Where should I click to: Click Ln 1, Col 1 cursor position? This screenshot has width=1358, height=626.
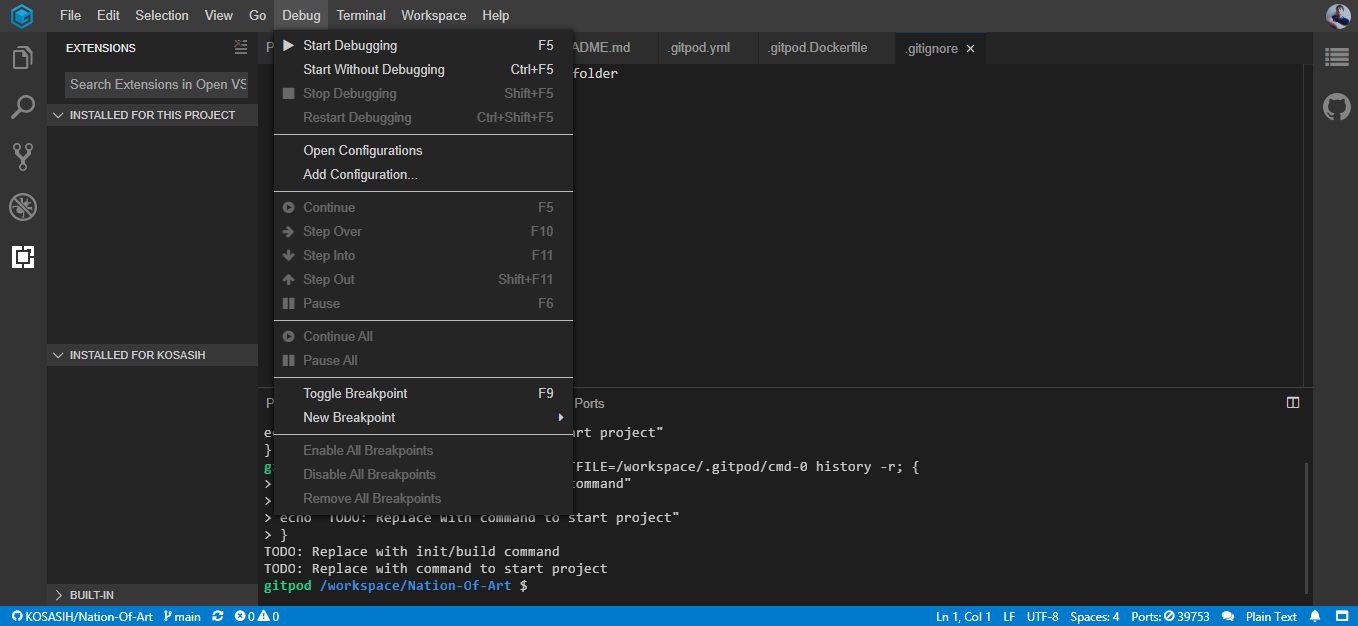point(963,617)
